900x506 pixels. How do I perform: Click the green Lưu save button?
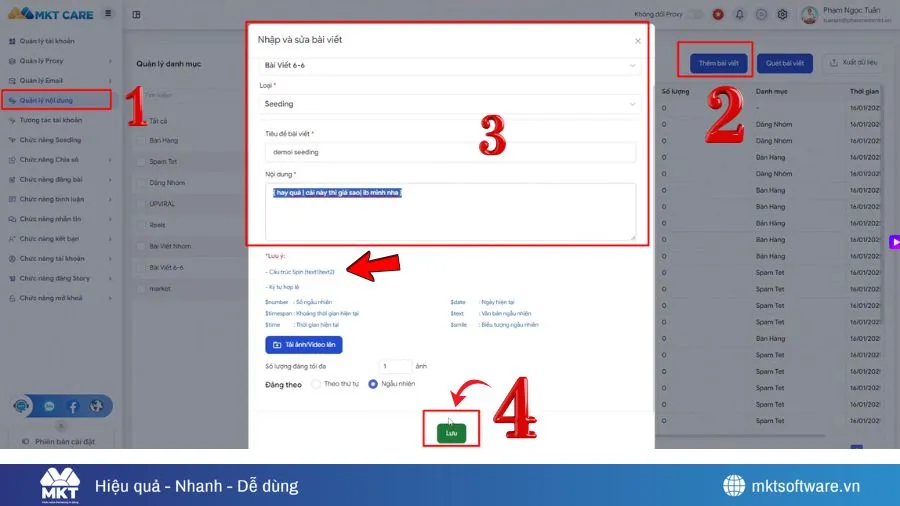[451, 433]
